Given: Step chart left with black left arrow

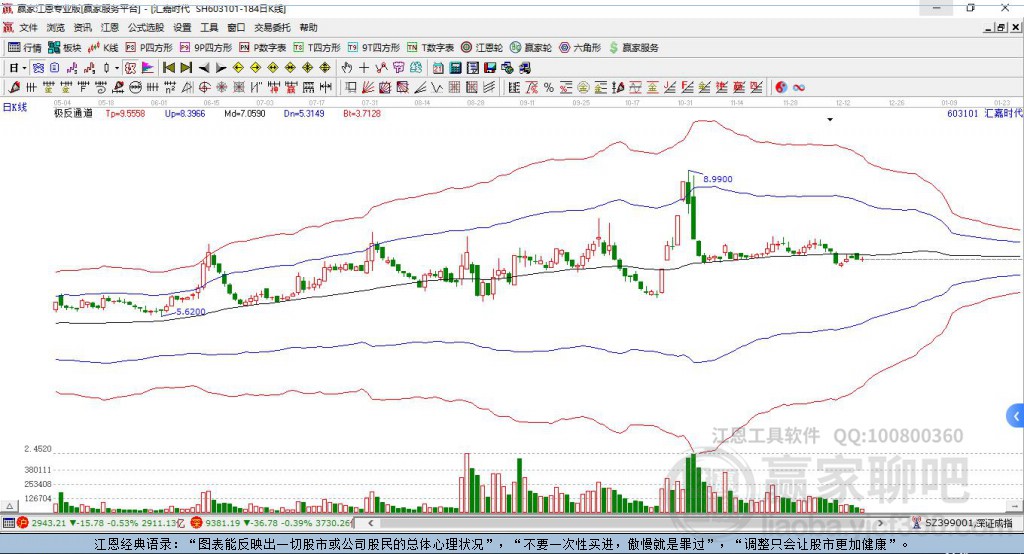Looking at the screenshot, I should (x=204, y=68).
